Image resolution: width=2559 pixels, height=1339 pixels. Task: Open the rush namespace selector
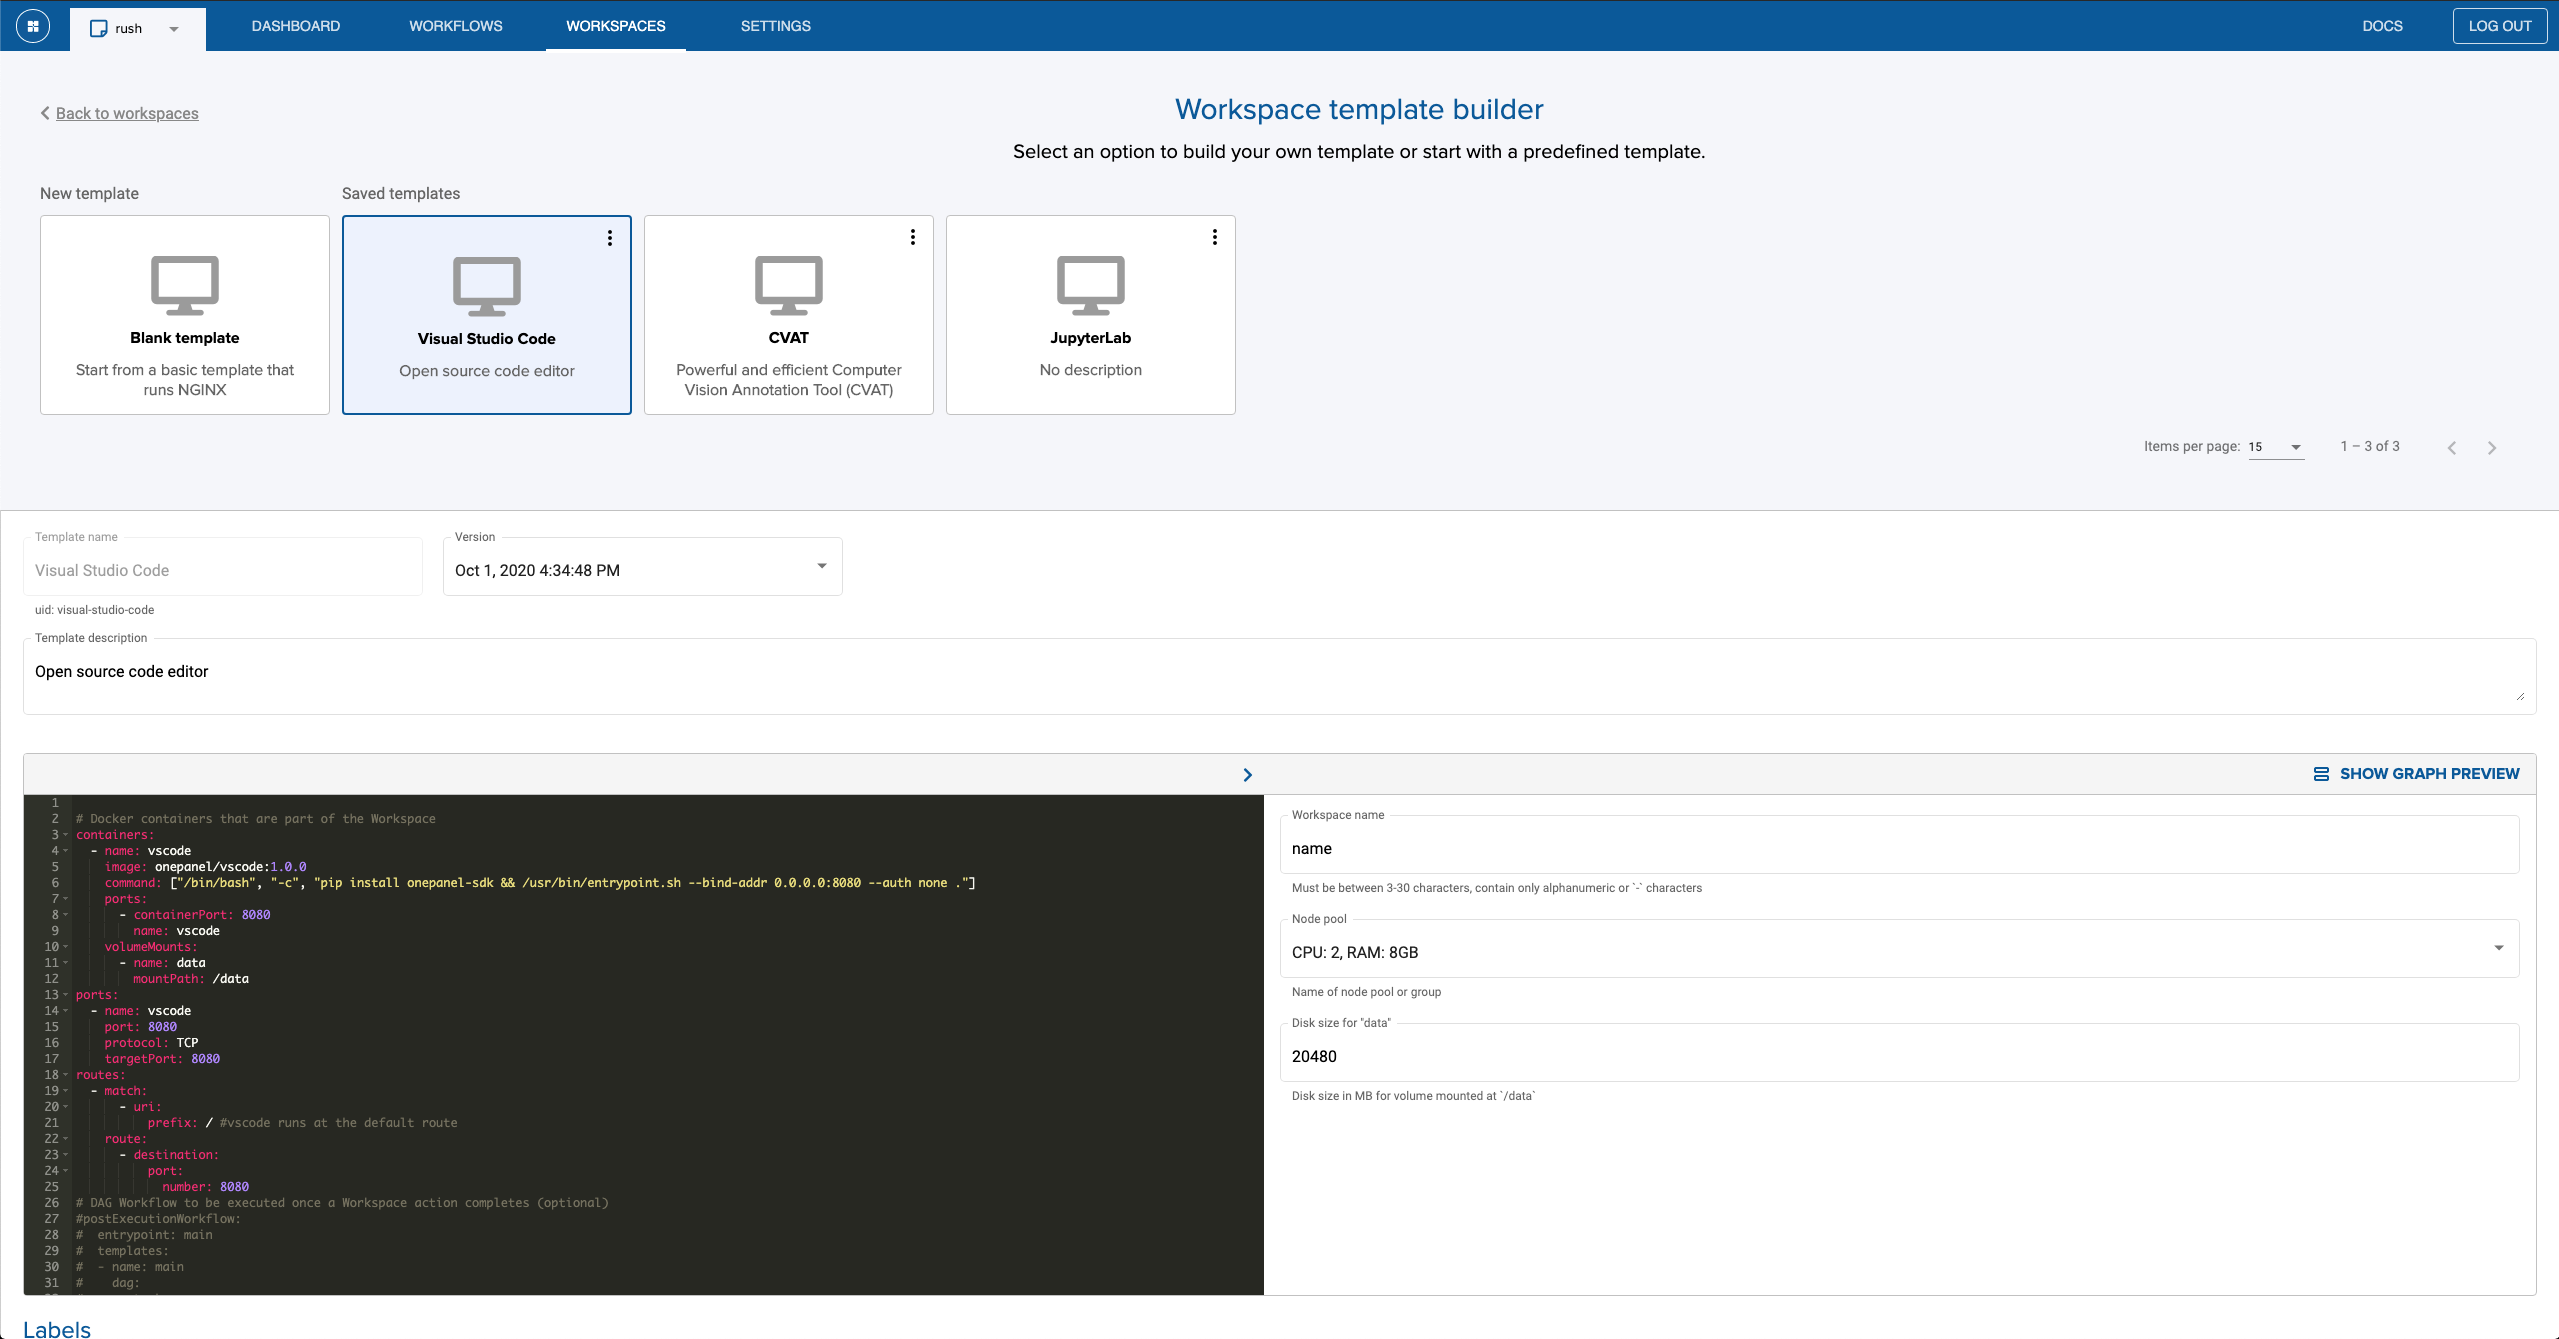(137, 28)
